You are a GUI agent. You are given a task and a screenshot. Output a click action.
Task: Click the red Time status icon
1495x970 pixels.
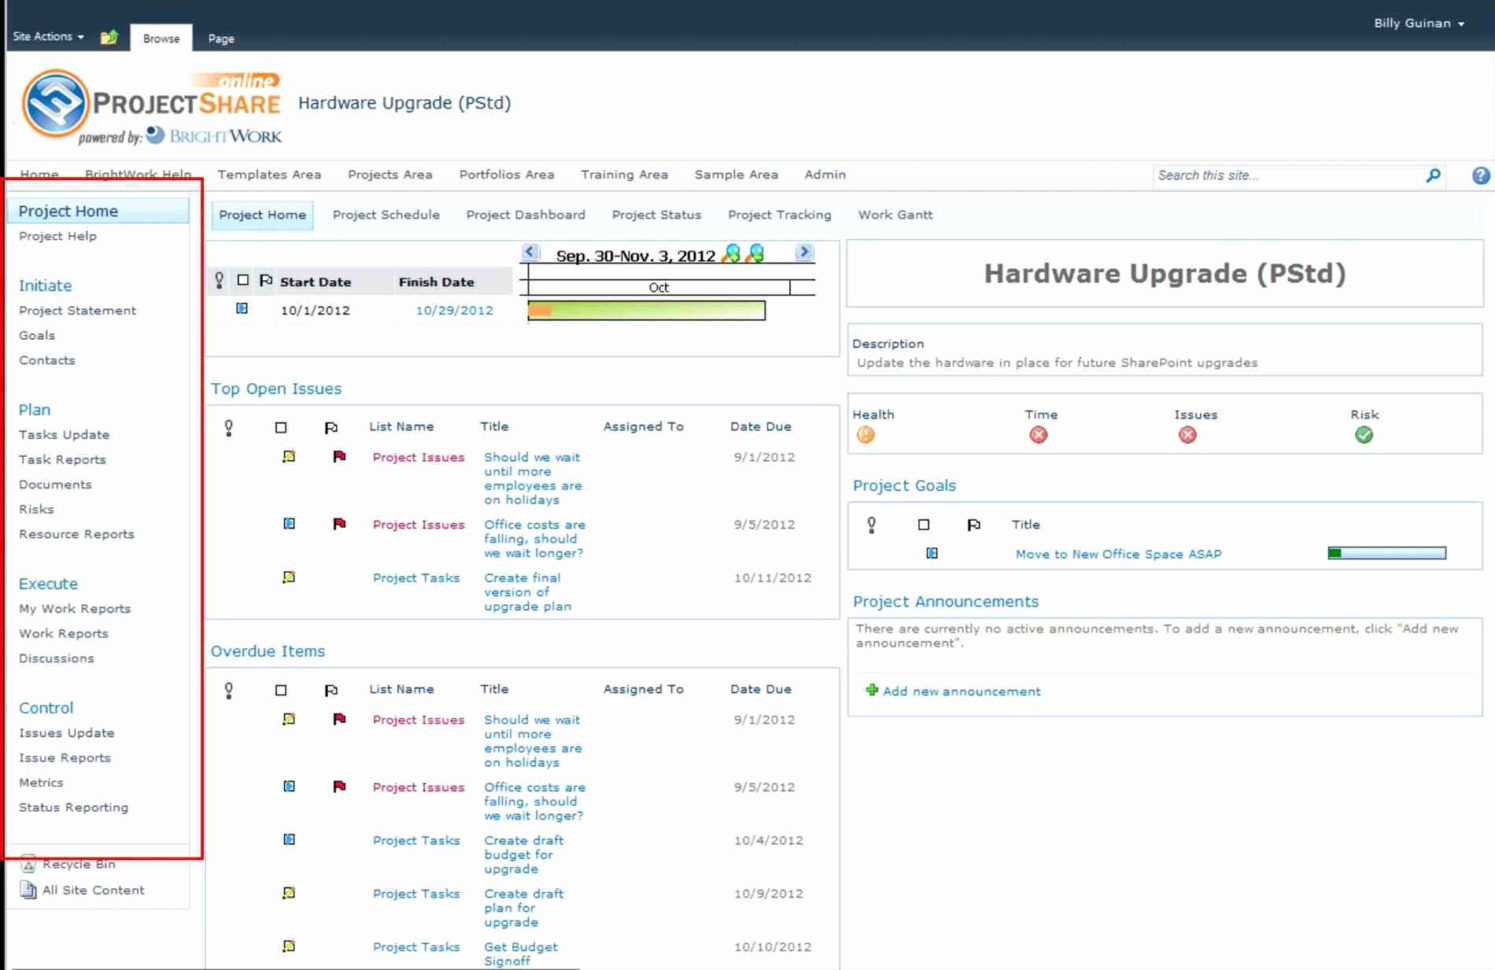pyautogui.click(x=1038, y=434)
